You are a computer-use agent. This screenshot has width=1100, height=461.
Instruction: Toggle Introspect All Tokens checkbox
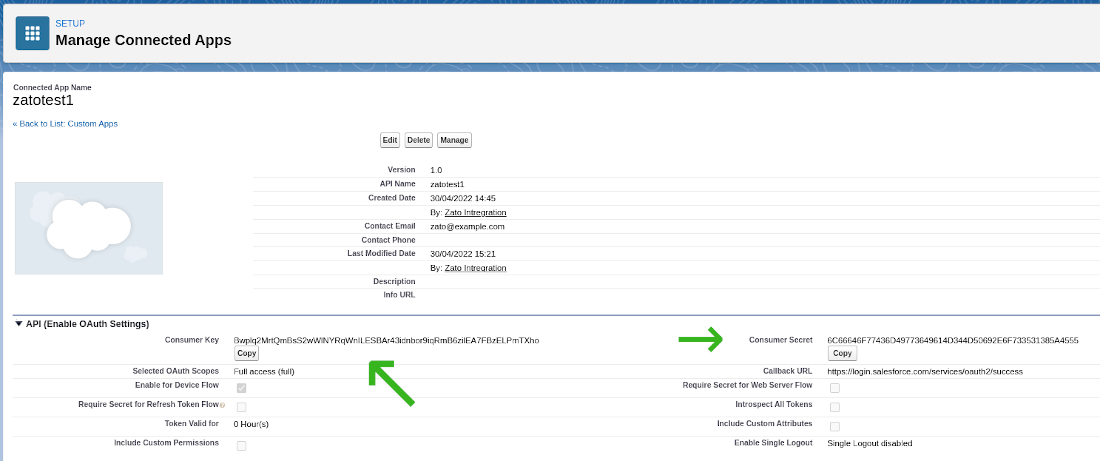[x=835, y=407]
